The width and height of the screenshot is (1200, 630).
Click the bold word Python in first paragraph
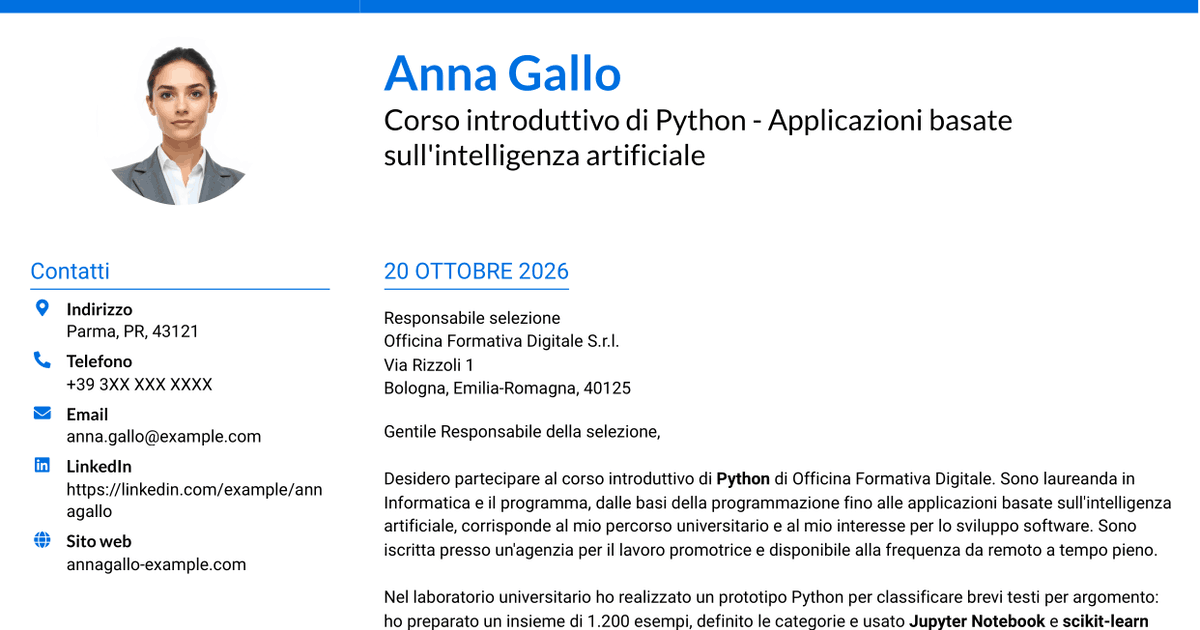(743, 479)
